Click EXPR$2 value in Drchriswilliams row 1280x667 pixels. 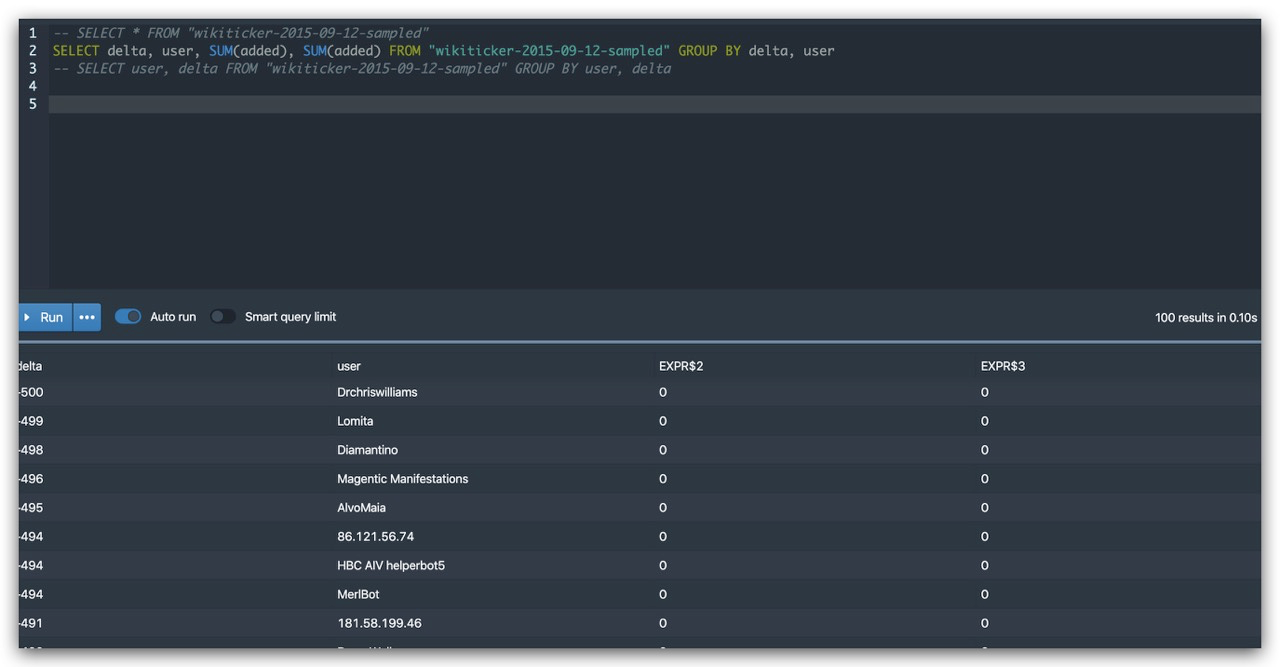pos(663,392)
